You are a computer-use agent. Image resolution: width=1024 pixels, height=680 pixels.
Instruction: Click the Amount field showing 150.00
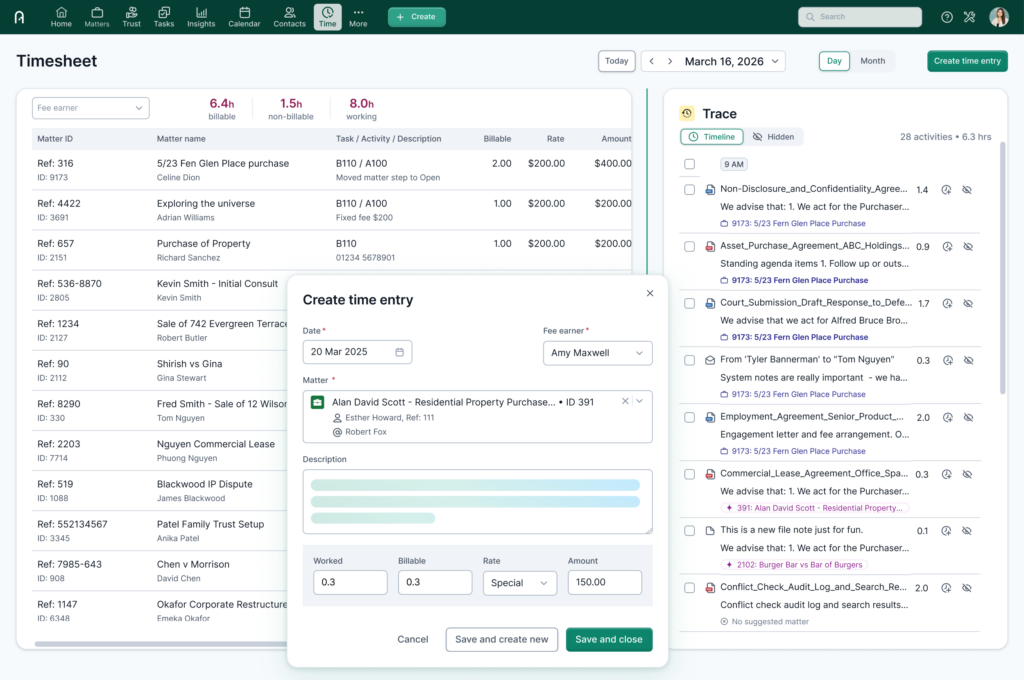click(x=605, y=583)
